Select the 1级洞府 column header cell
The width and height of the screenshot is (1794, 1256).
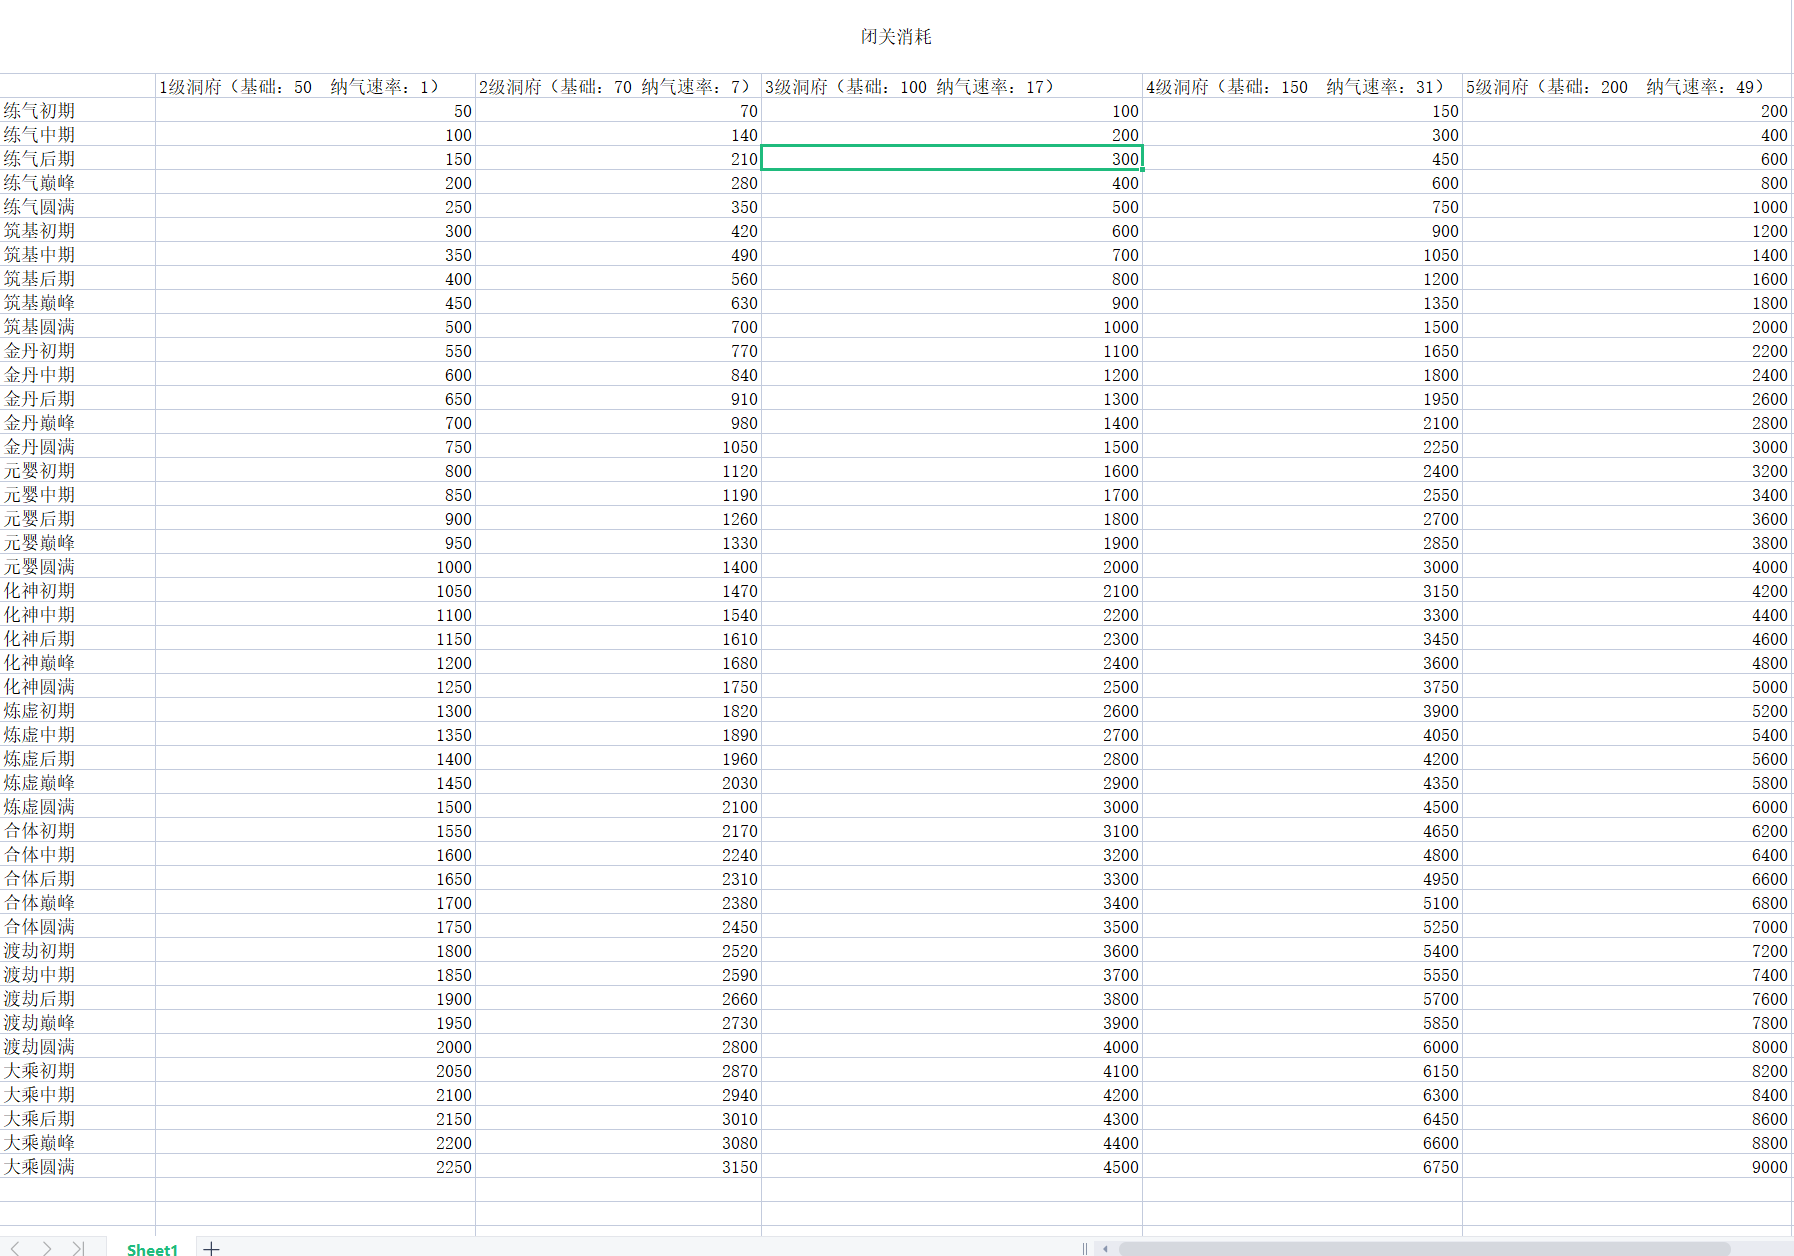(315, 86)
